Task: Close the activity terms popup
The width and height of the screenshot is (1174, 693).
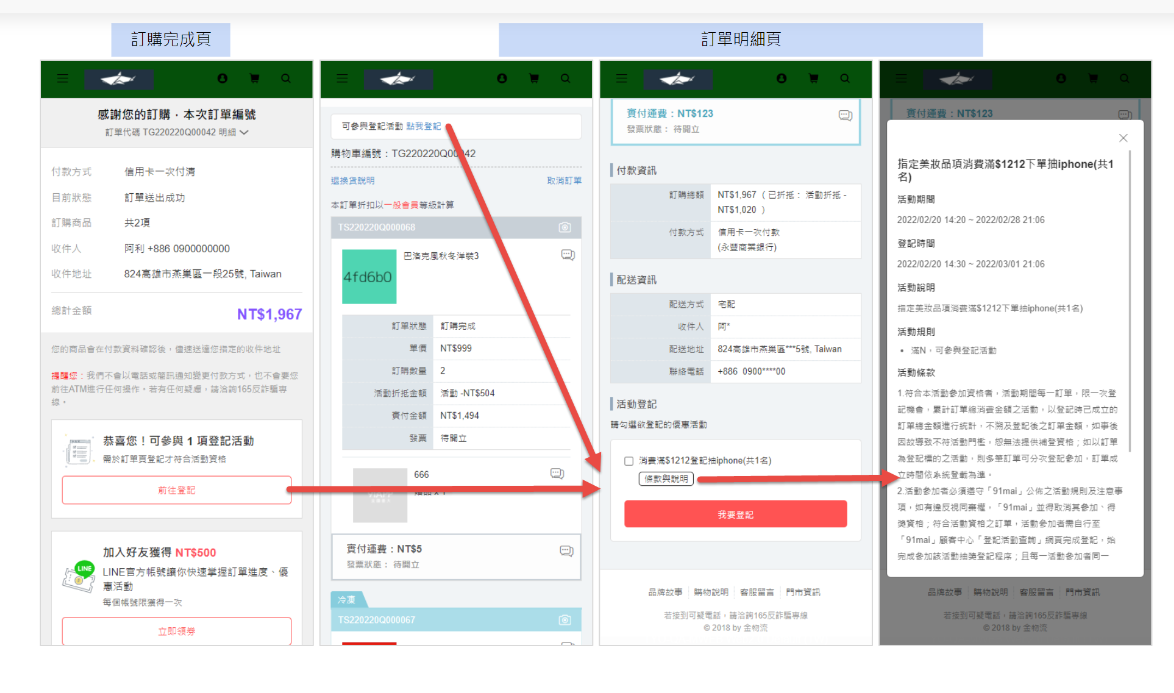Action: (1123, 138)
